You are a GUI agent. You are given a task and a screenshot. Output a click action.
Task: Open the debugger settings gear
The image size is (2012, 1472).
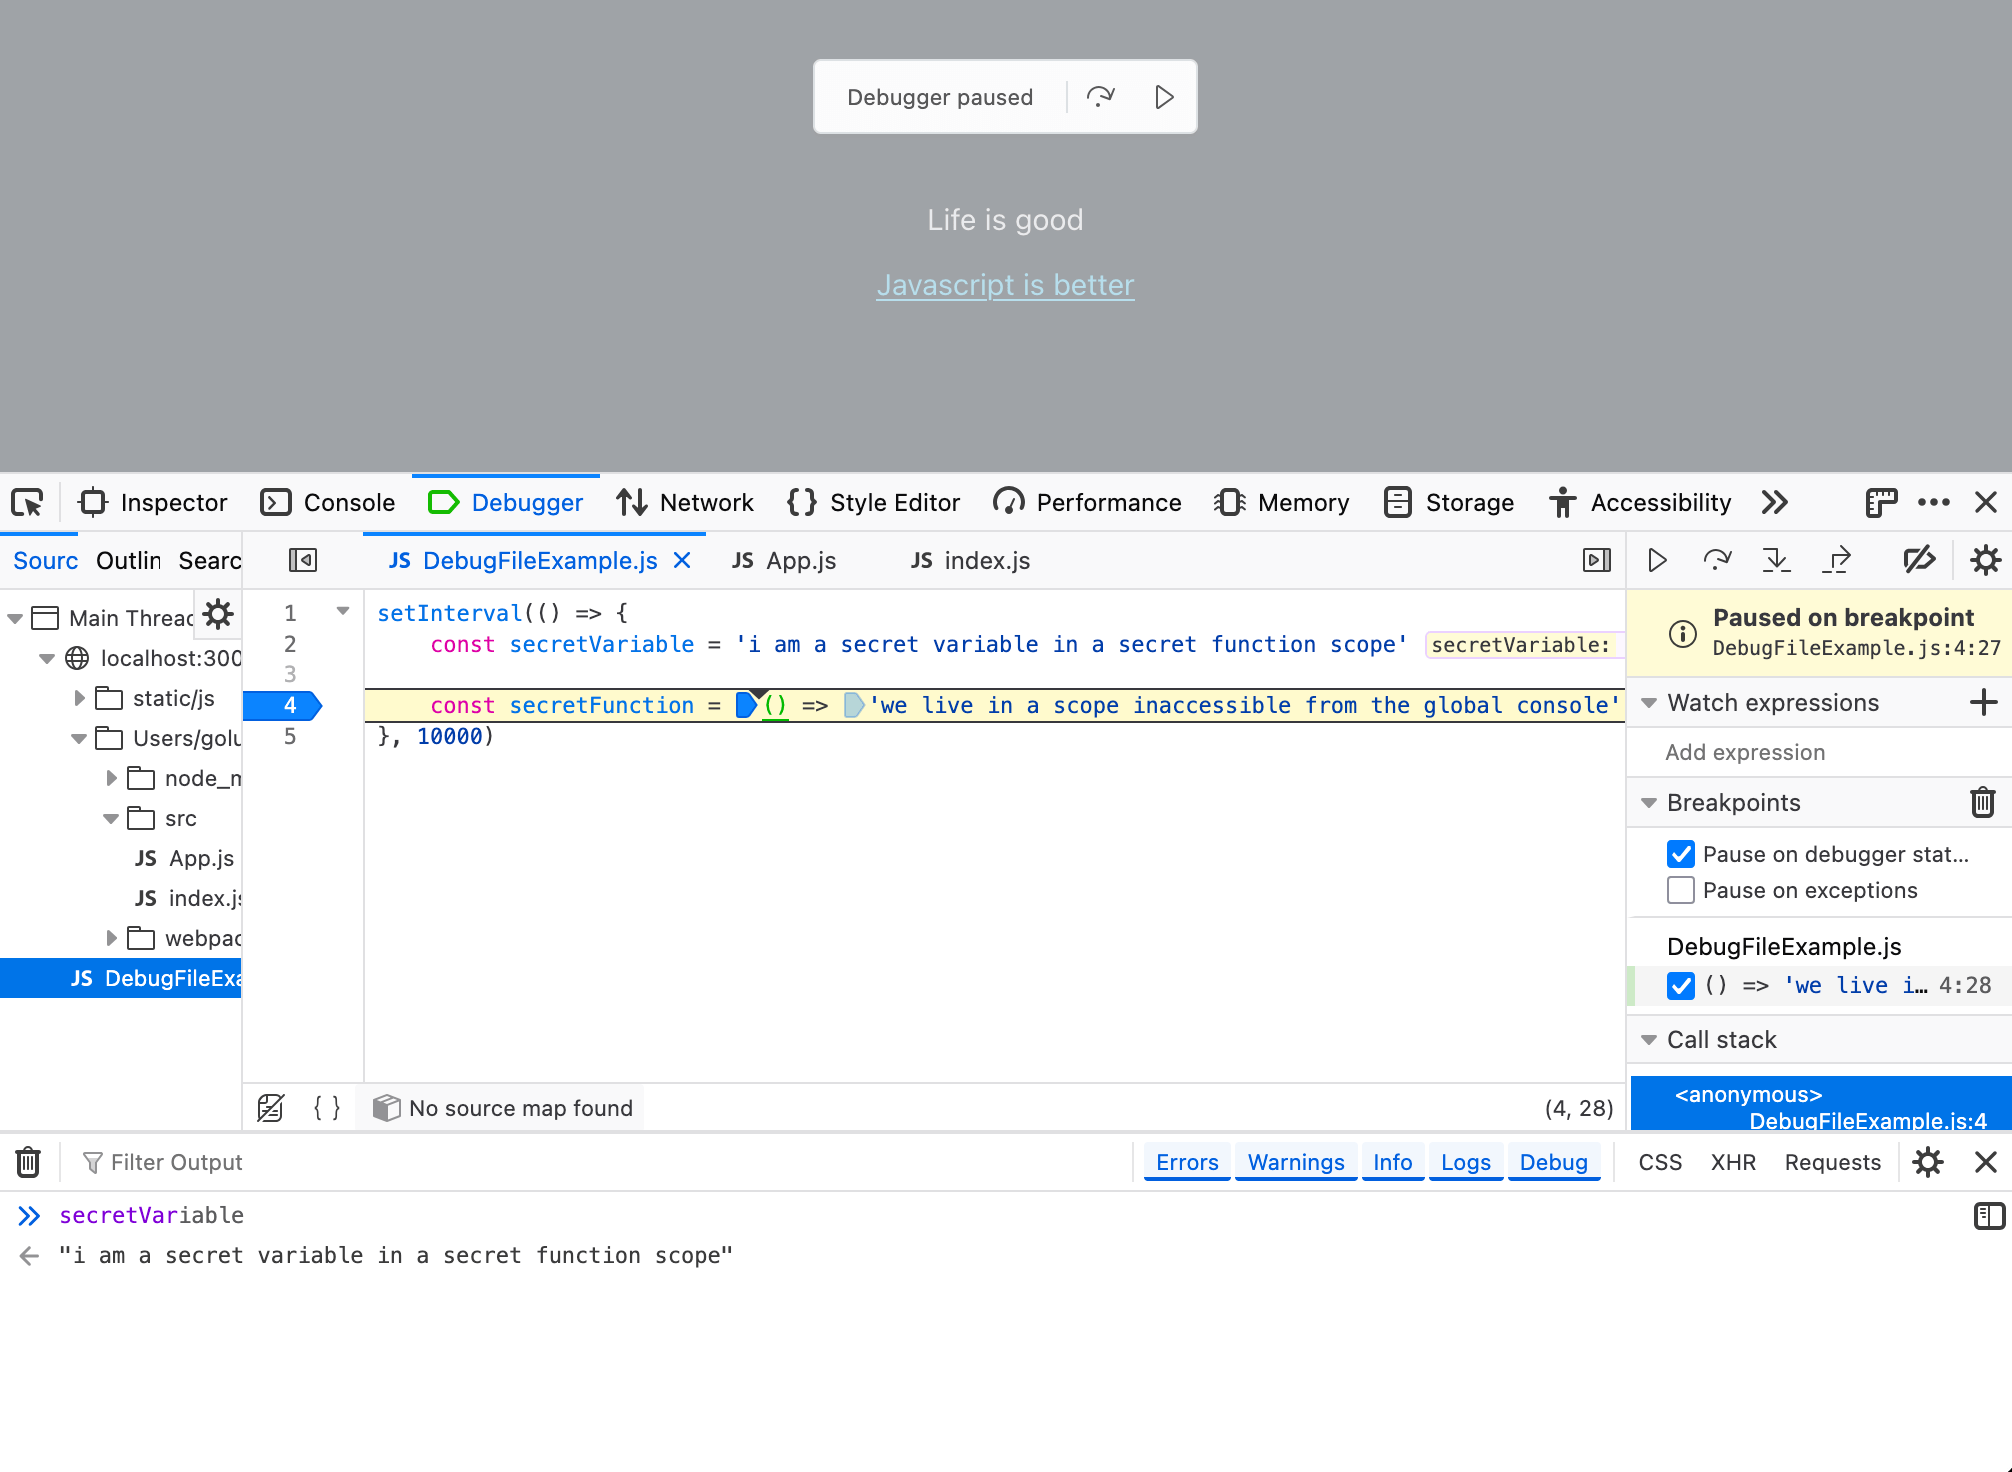pos(1985,560)
